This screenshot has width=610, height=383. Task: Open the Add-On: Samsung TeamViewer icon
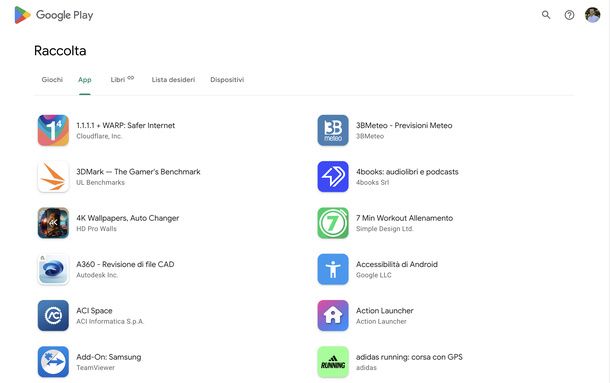click(53, 362)
